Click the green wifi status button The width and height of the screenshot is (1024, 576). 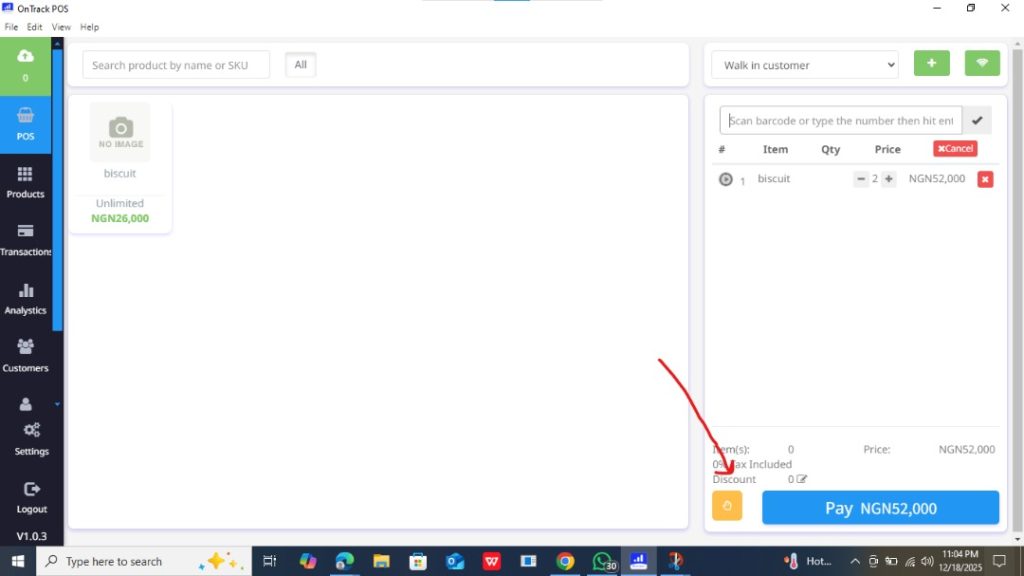[982, 64]
